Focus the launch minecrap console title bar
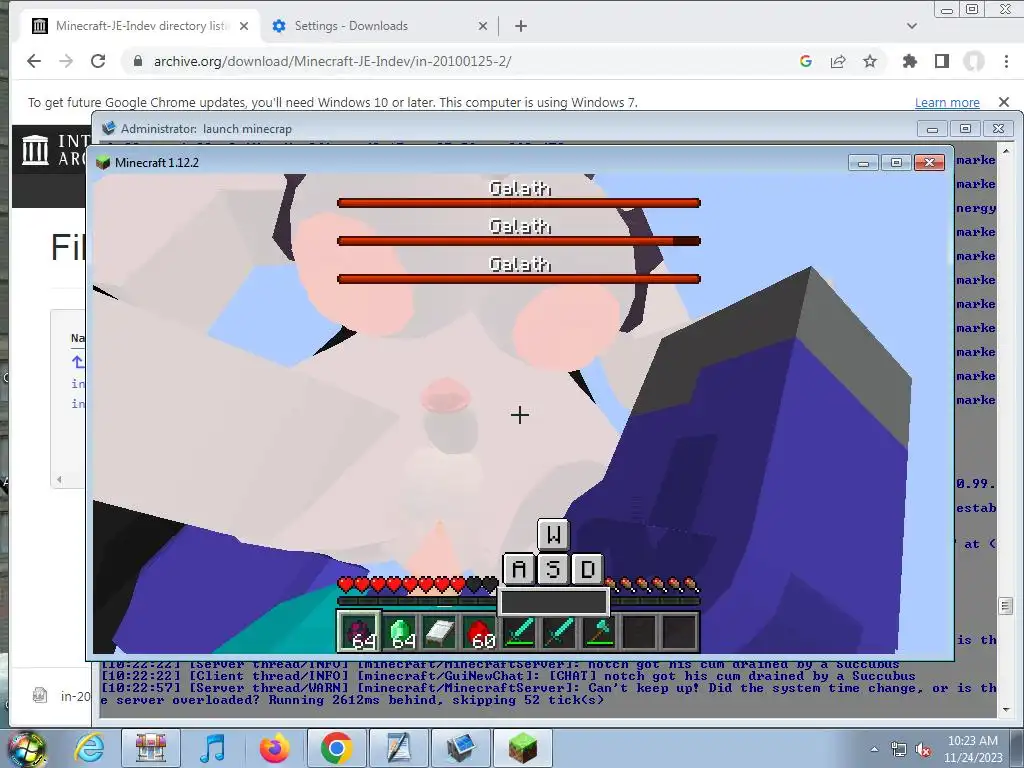Screen dimensions: 1024x768 tap(509, 129)
